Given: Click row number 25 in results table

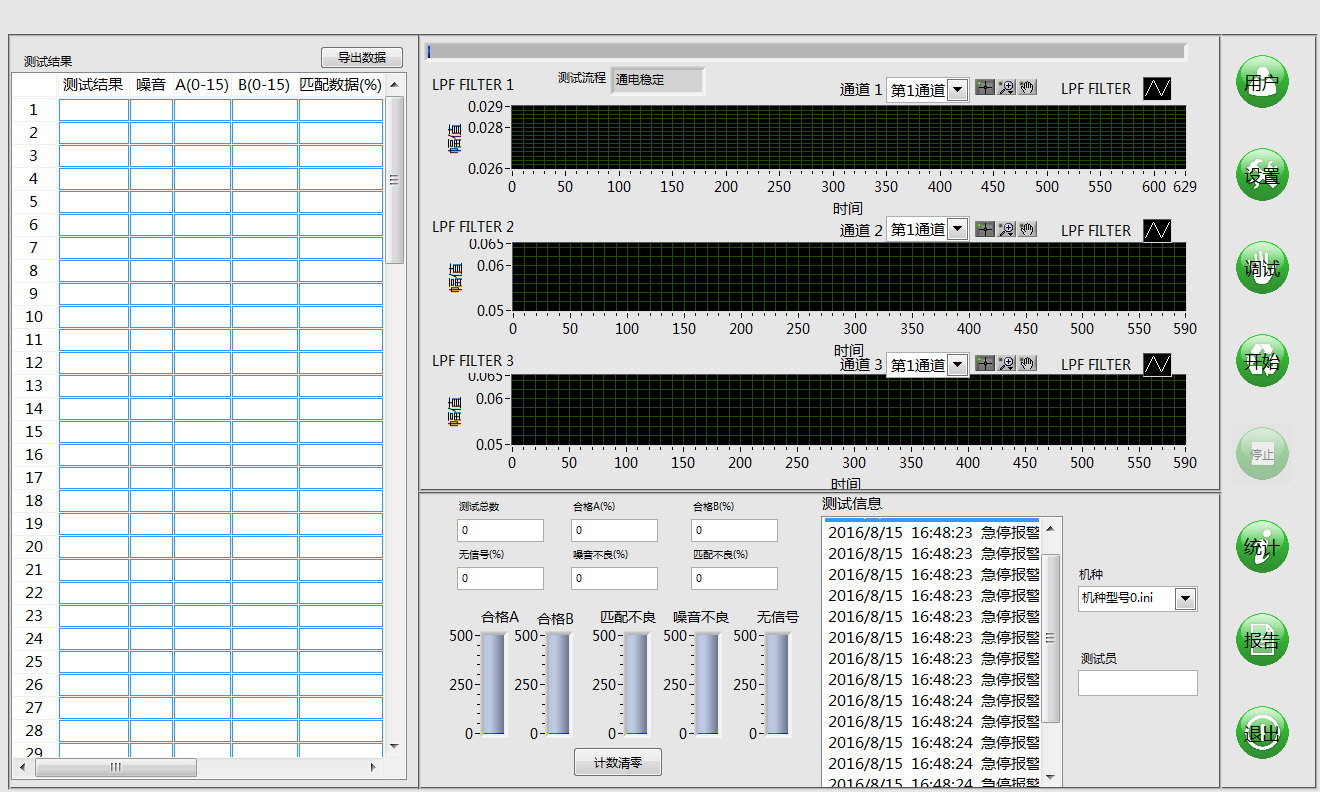Looking at the screenshot, I should point(34,662).
